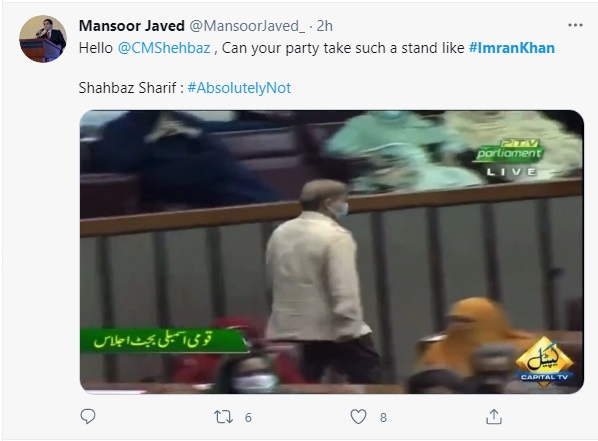The image size is (598, 441).
Task: Click the Mansoor Javed display name
Action: (132, 26)
